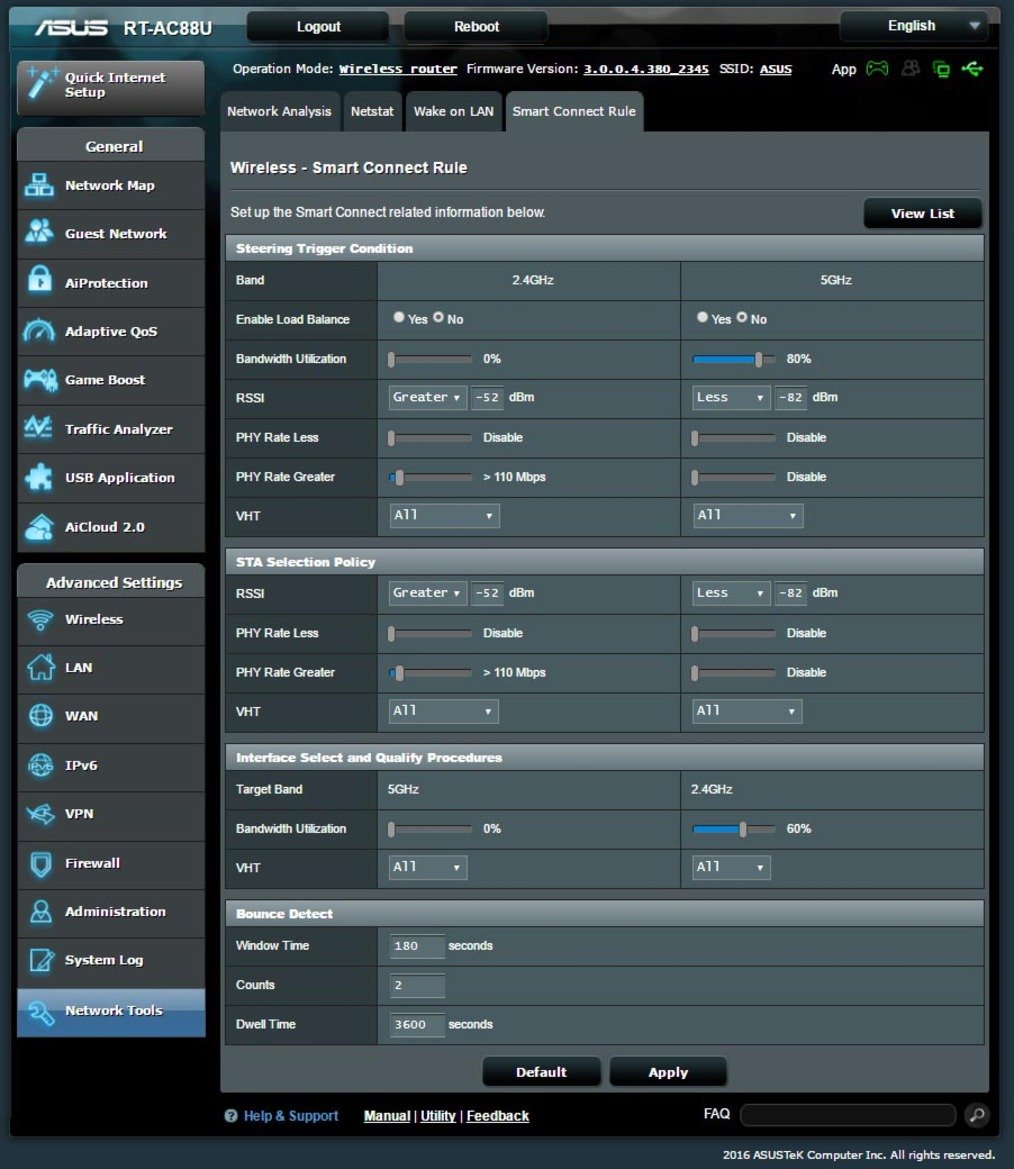Select Yes for 5GHz Enable Load Balance
This screenshot has width=1014, height=1169.
pos(702,318)
